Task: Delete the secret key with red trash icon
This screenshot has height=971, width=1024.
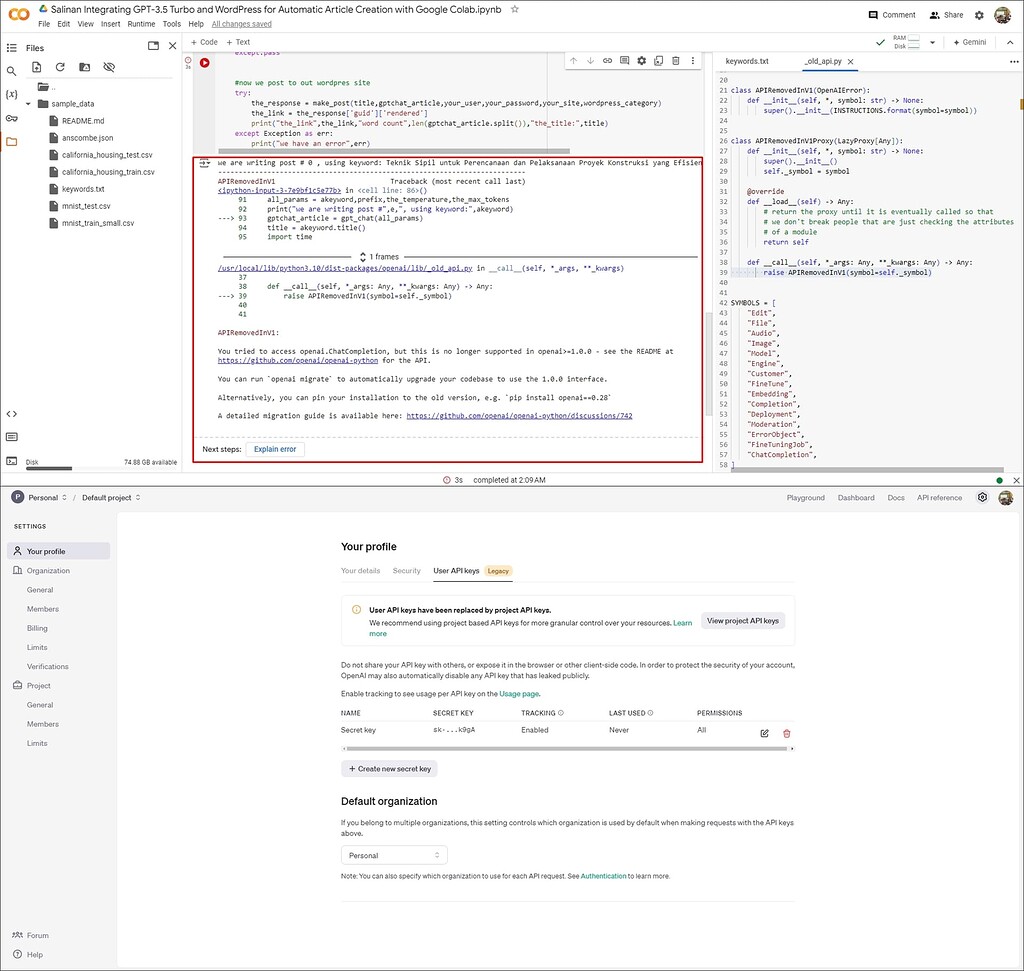Action: click(x=786, y=733)
